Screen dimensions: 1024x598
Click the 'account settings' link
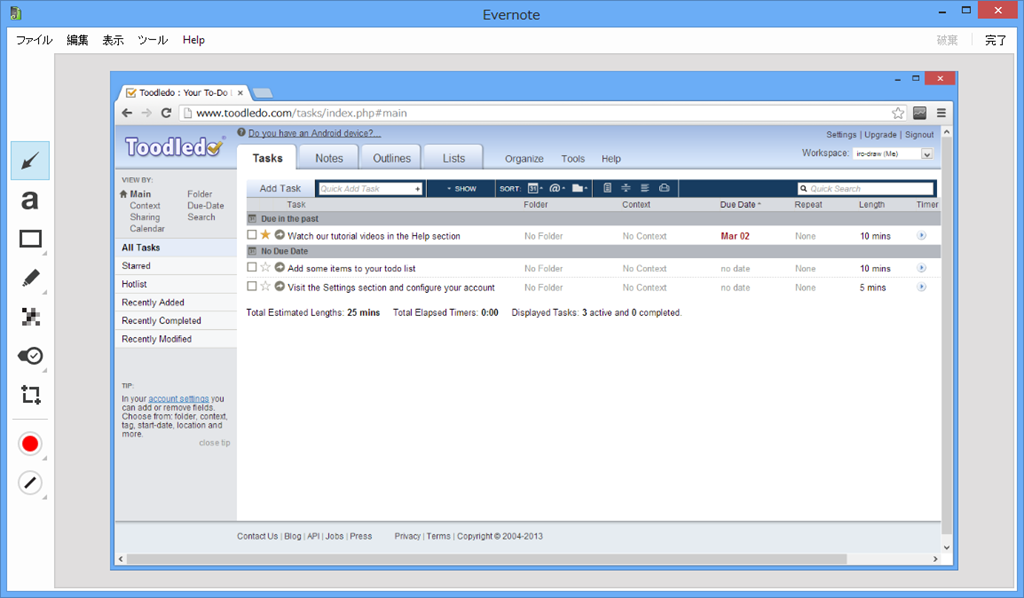tap(178, 399)
